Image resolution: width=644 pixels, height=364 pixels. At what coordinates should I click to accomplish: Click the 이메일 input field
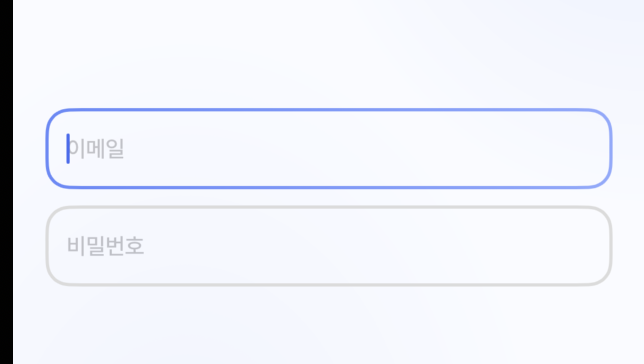[329, 148]
